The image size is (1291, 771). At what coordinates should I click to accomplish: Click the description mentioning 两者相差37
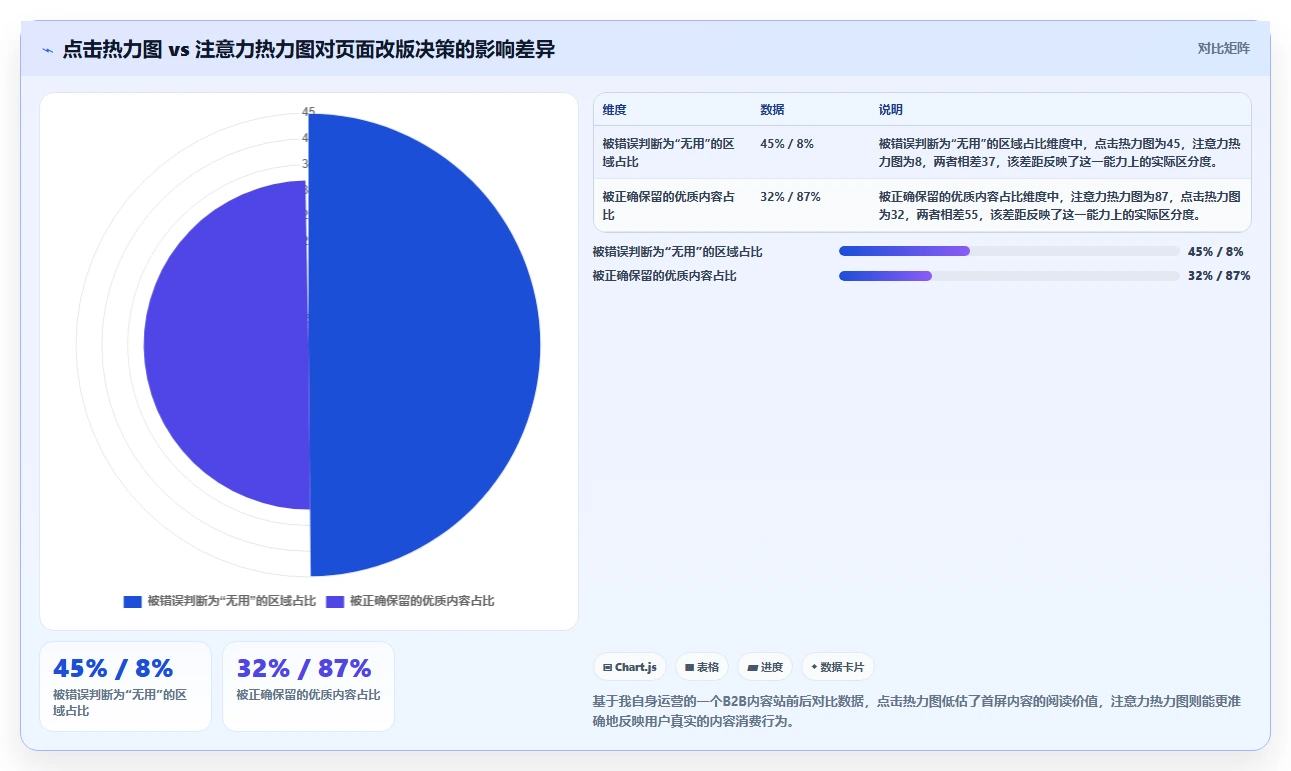(x=1060, y=152)
